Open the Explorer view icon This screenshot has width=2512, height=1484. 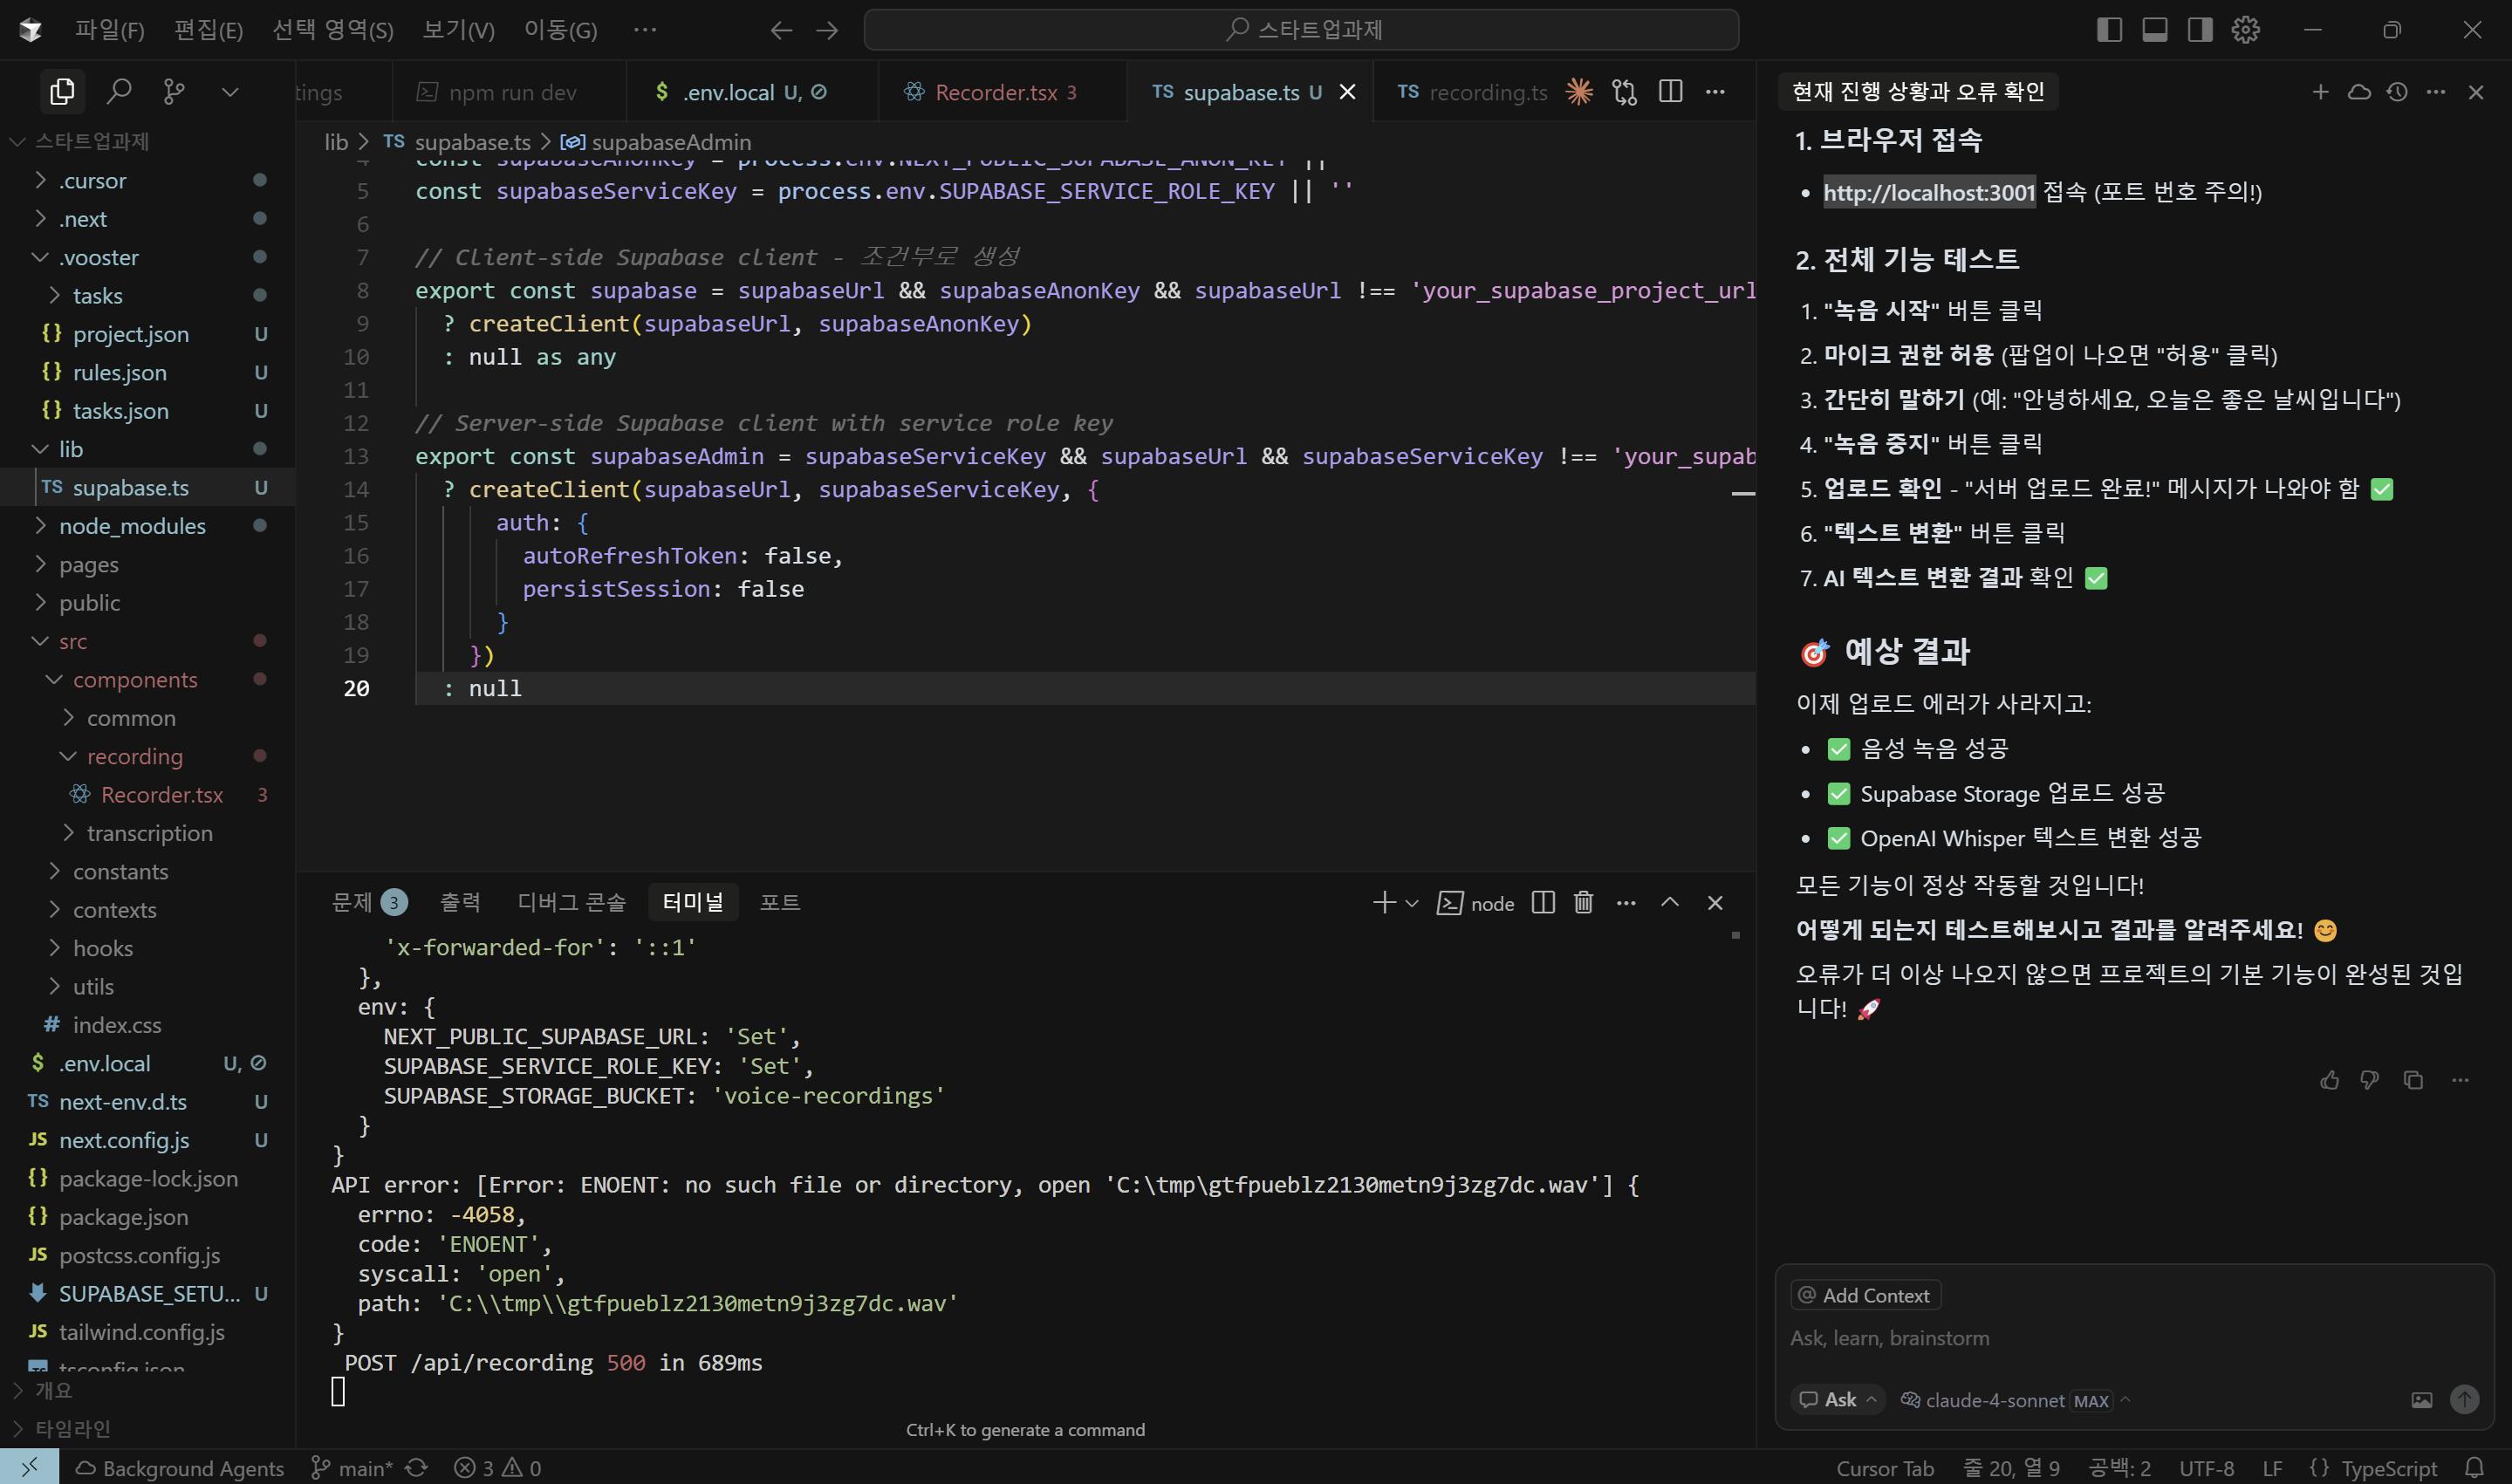pyautogui.click(x=62, y=92)
